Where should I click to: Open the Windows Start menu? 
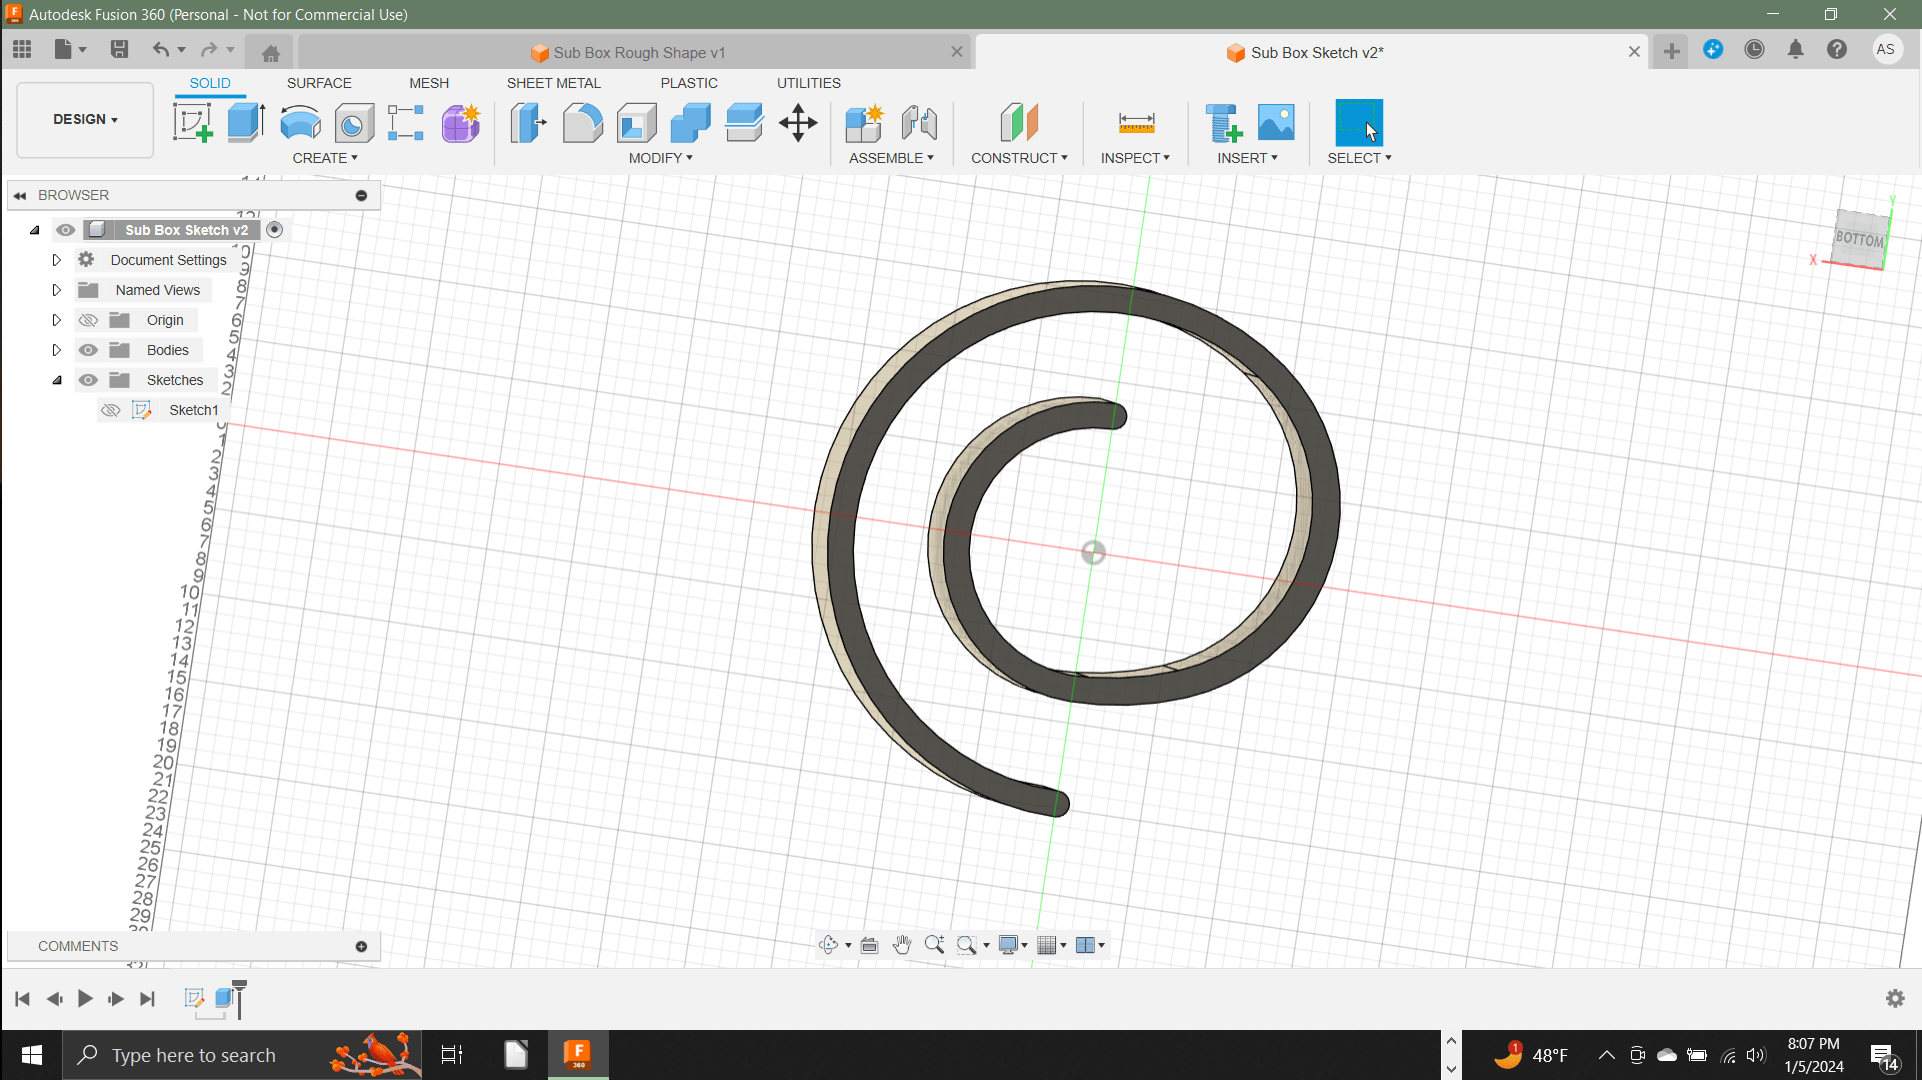coord(31,1055)
